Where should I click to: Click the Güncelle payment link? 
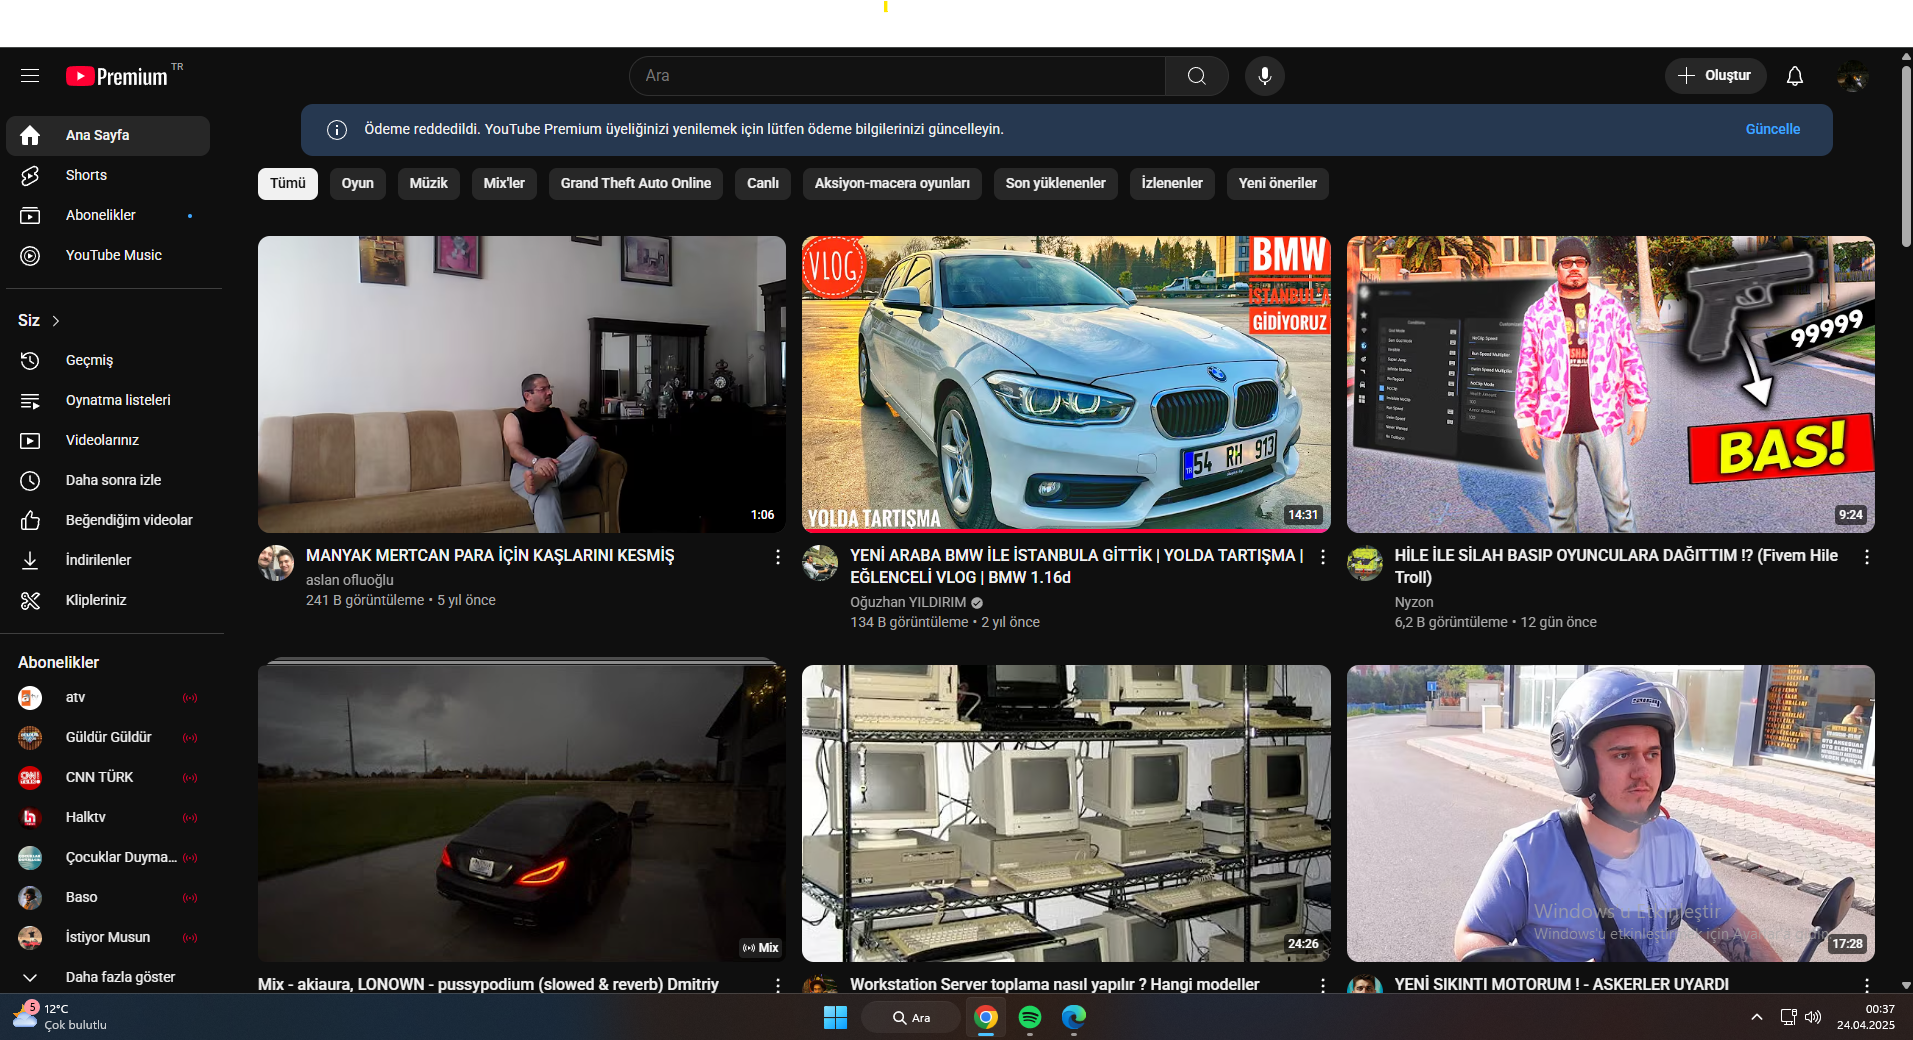(x=1773, y=129)
